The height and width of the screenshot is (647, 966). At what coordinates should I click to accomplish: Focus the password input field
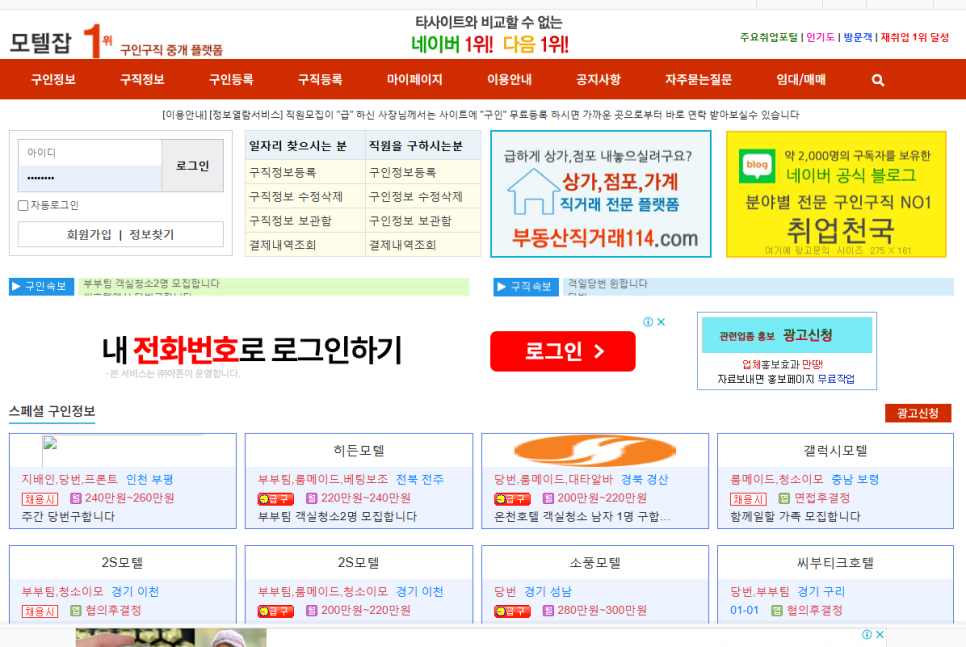90,178
